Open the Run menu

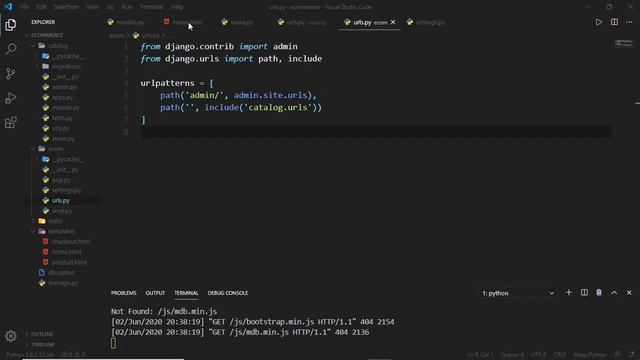127,7
